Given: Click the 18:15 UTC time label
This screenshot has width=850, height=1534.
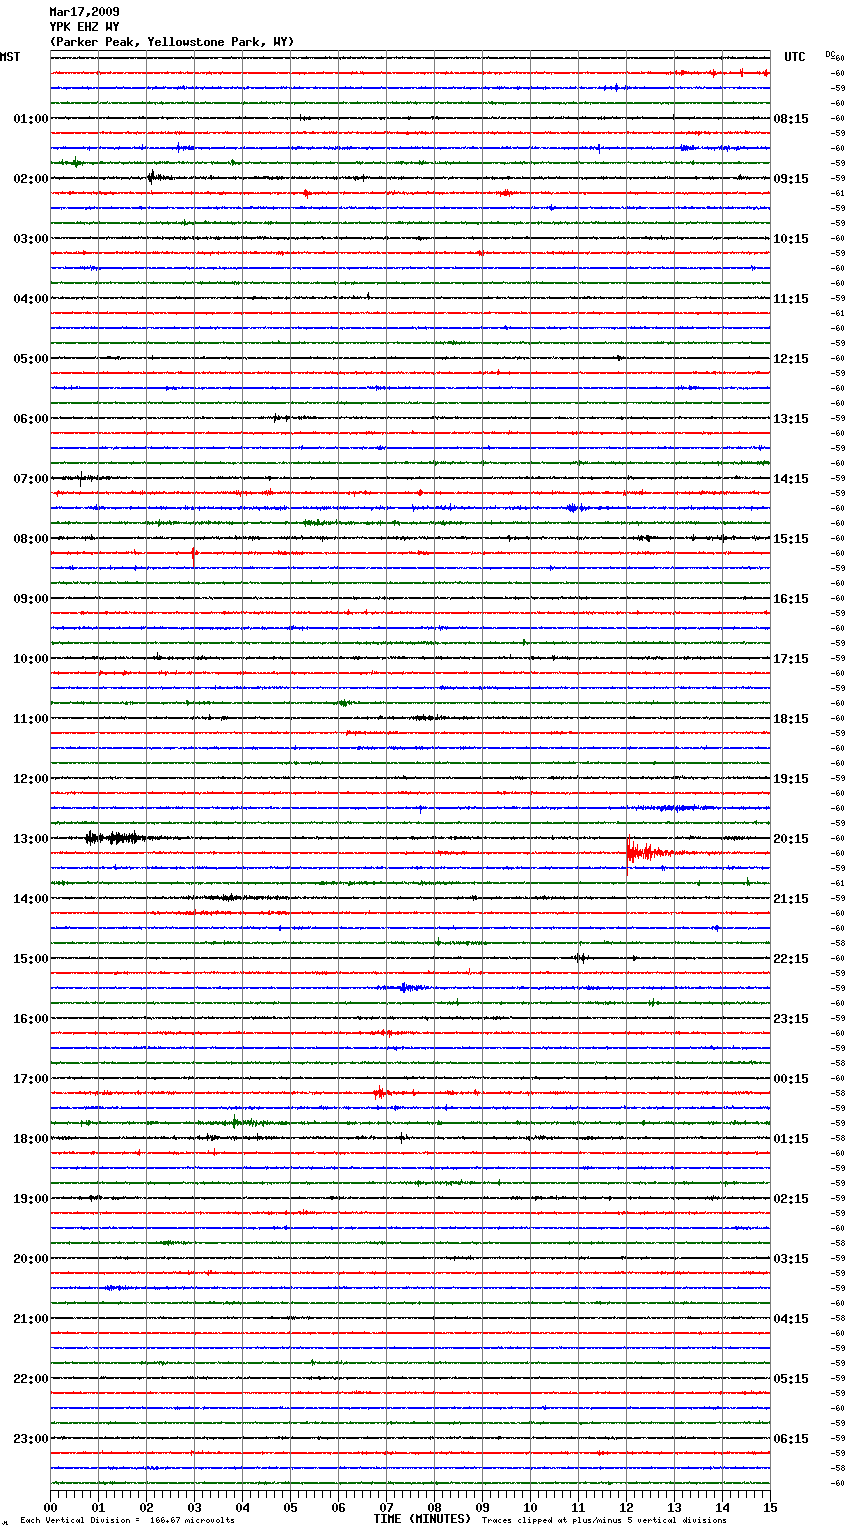Looking at the screenshot, I should click(791, 719).
